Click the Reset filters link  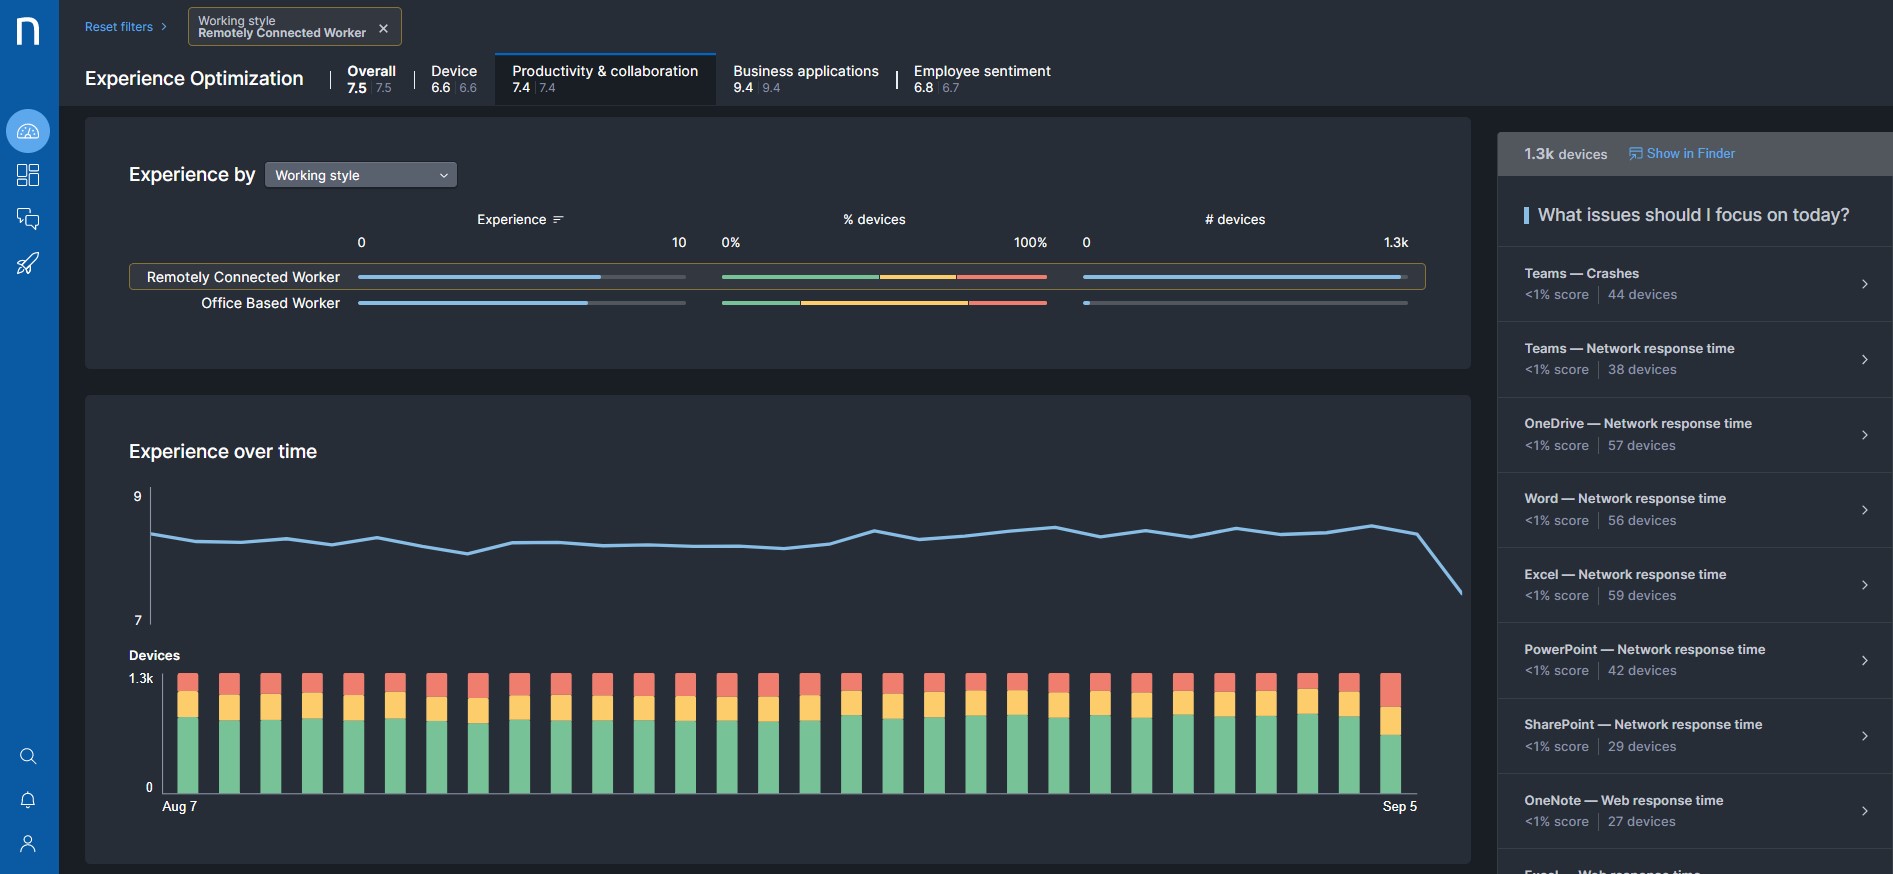point(119,27)
